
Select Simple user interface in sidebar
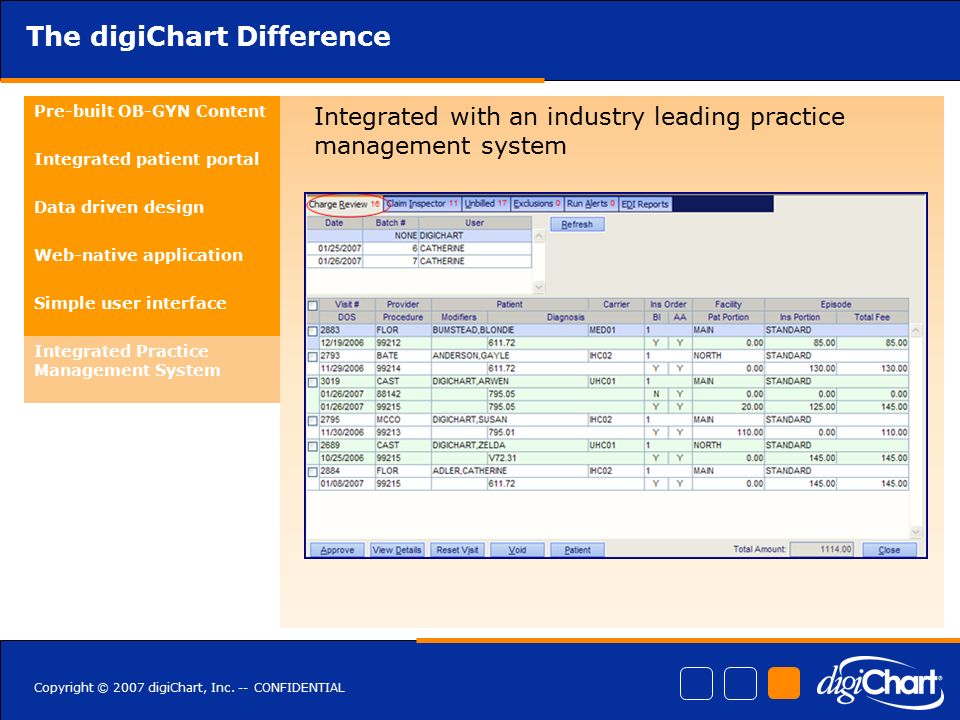[130, 303]
